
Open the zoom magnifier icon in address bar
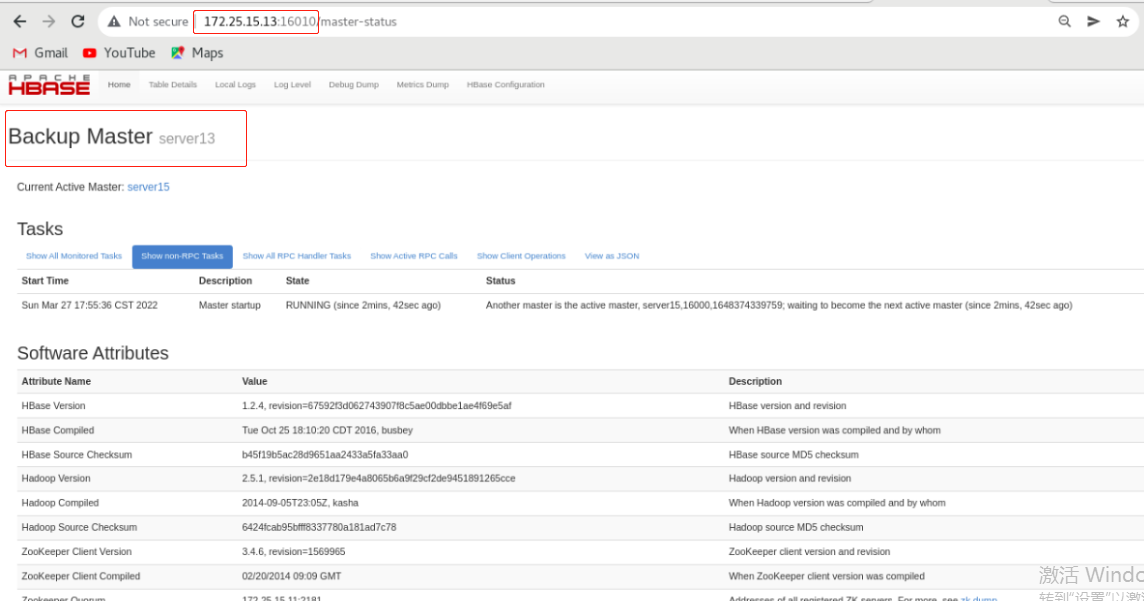tap(1064, 22)
